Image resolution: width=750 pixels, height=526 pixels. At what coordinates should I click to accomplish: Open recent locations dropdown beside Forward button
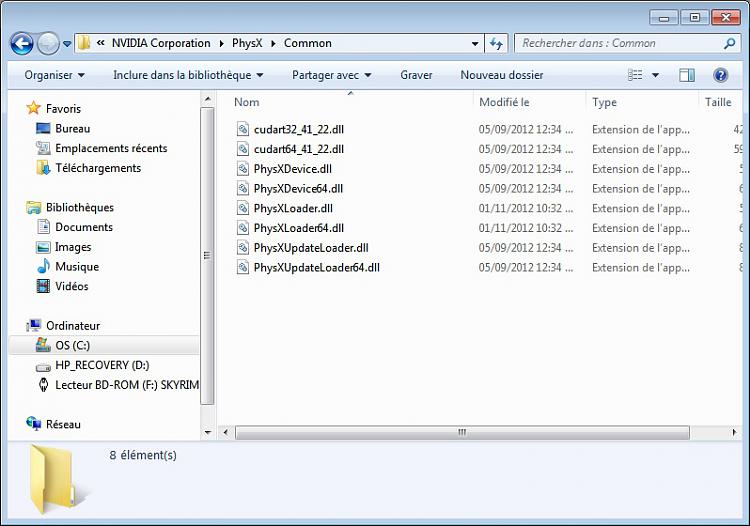[67, 44]
